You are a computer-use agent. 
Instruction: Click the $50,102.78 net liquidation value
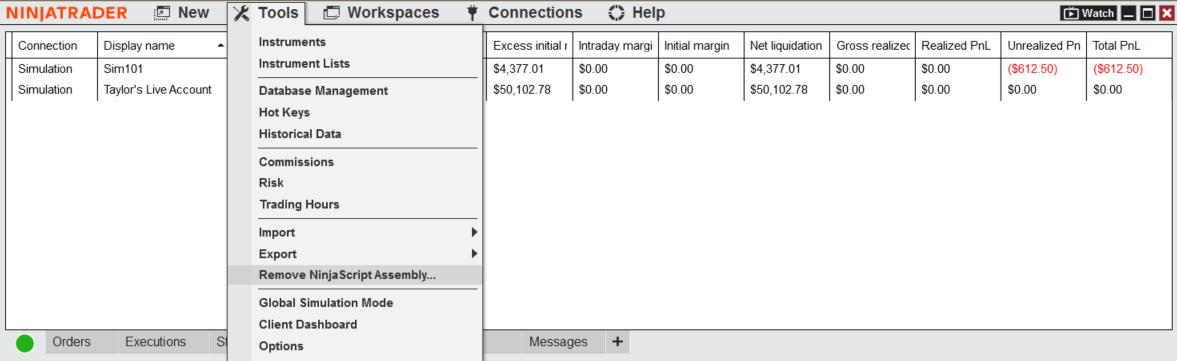point(778,90)
